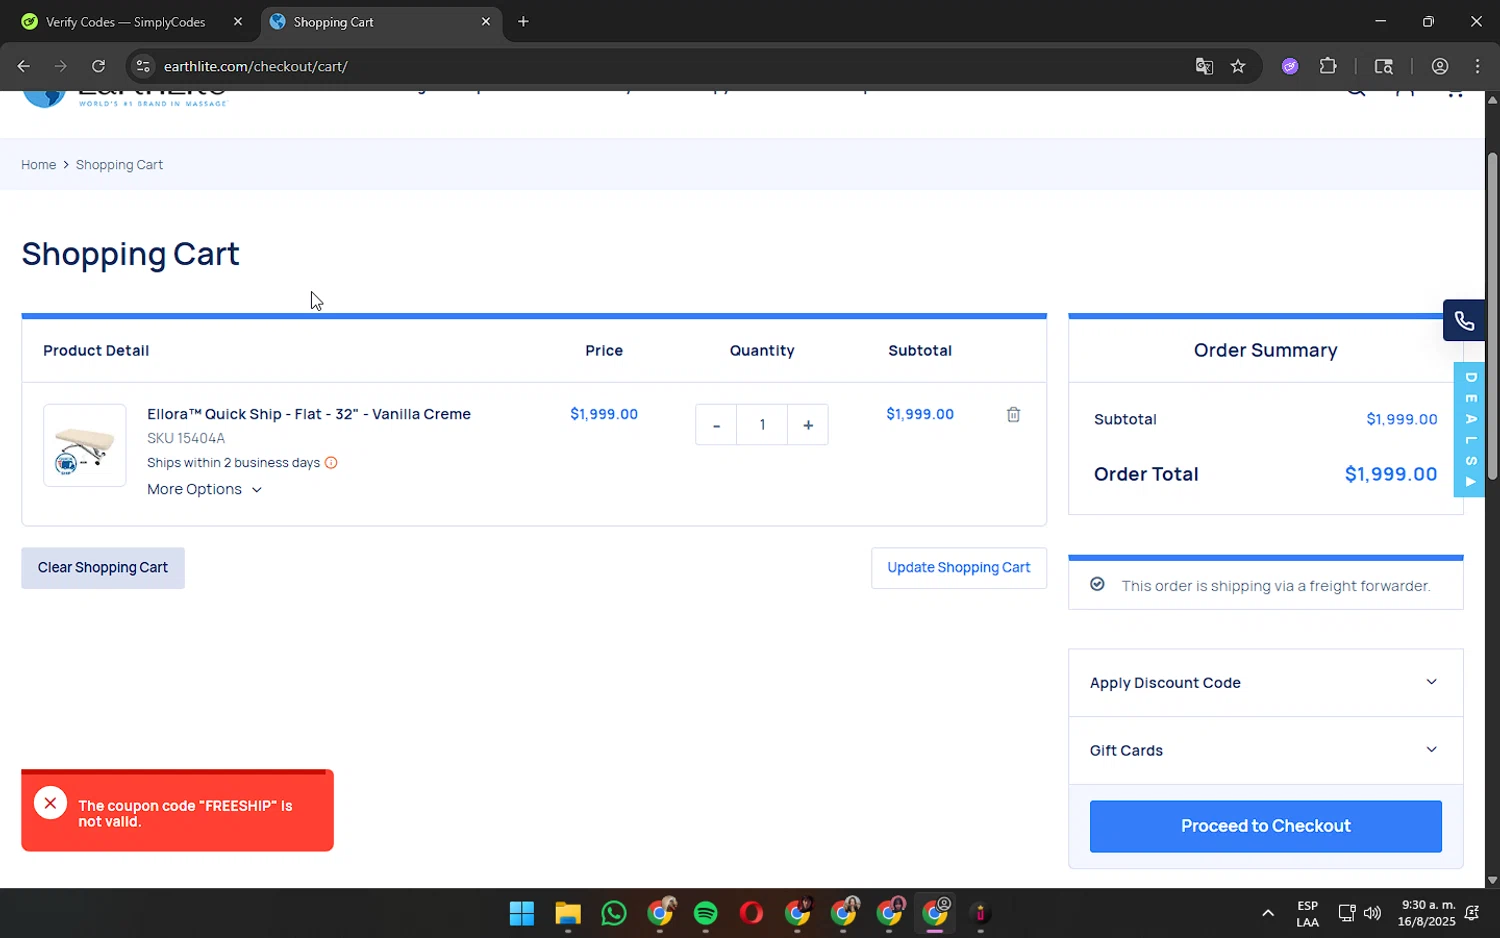Open the notifications bell in tray
Viewport: 1500px width, 938px height.
pos(1472,913)
